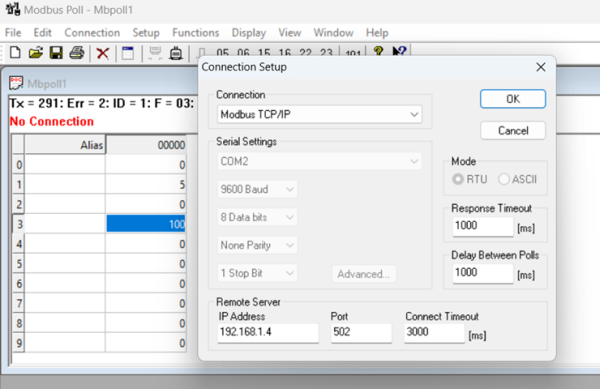600x389 pixels.
Task: Click the Modbus Poll application title icon
Action: [13, 9]
